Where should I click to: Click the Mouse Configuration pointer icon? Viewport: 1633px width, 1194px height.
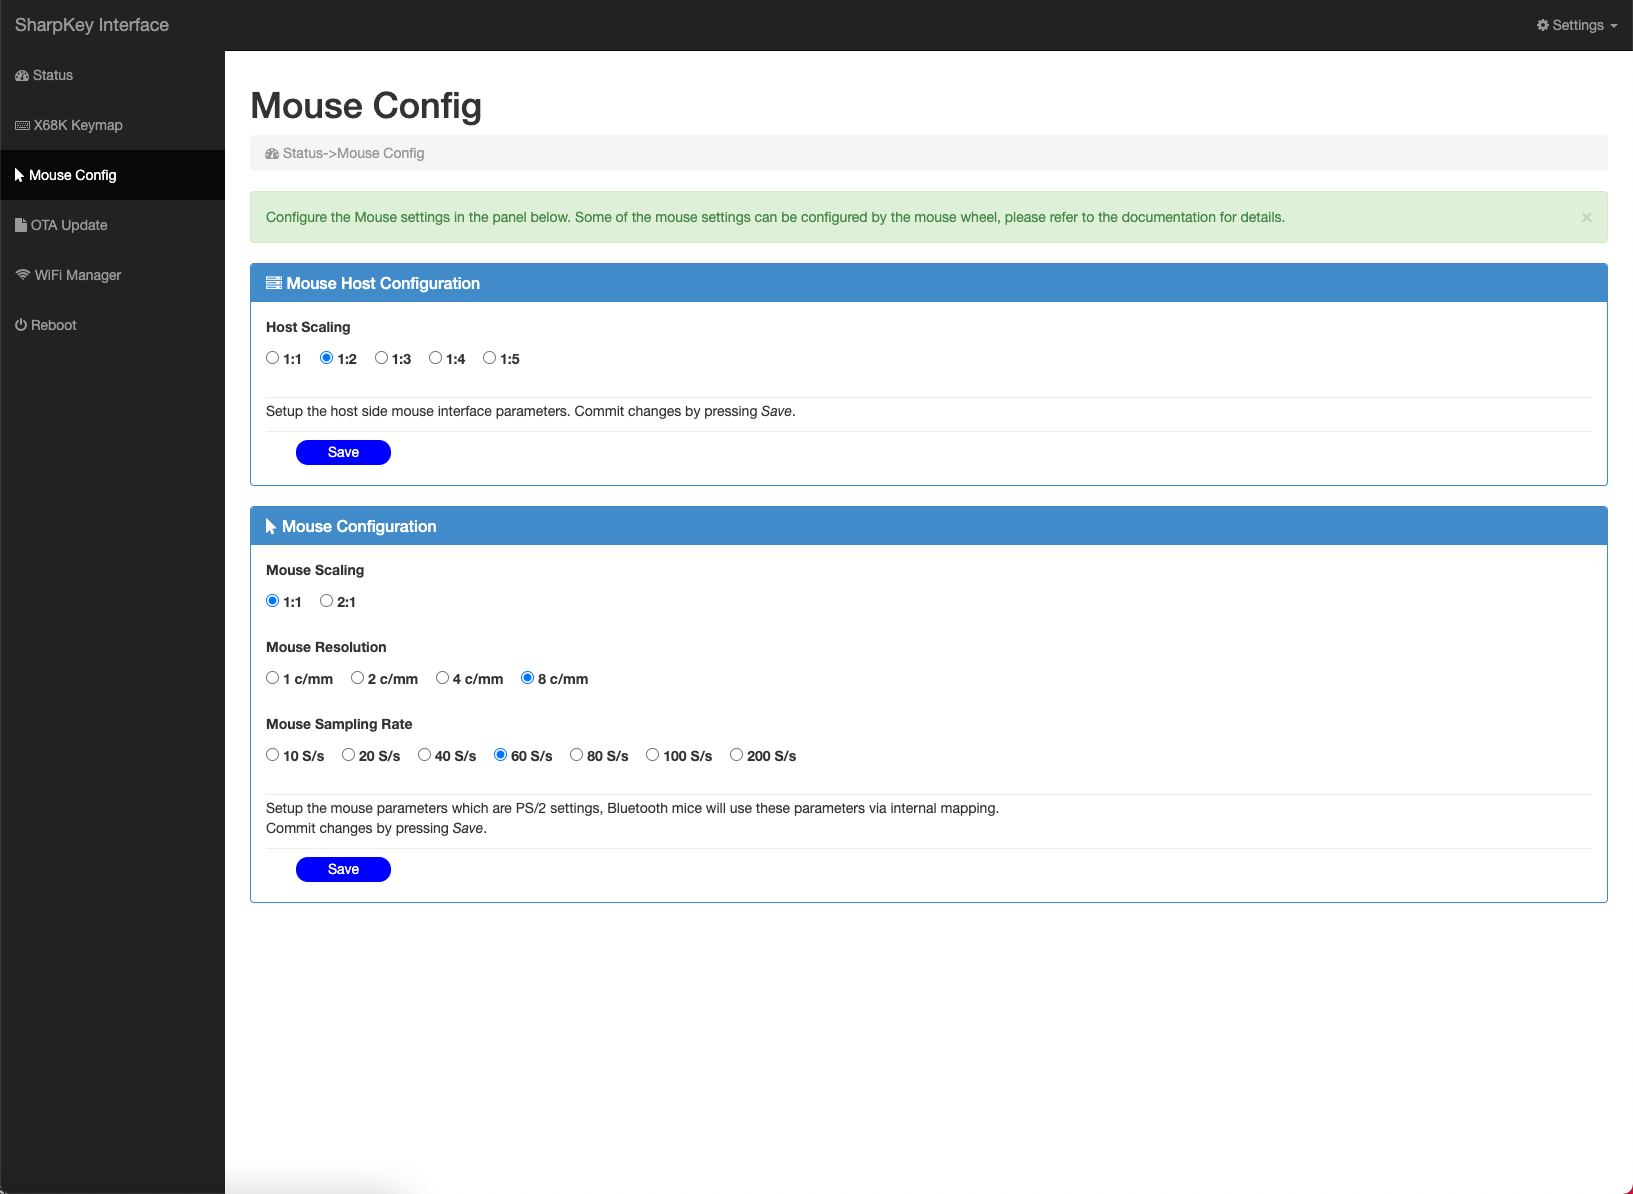(x=271, y=526)
